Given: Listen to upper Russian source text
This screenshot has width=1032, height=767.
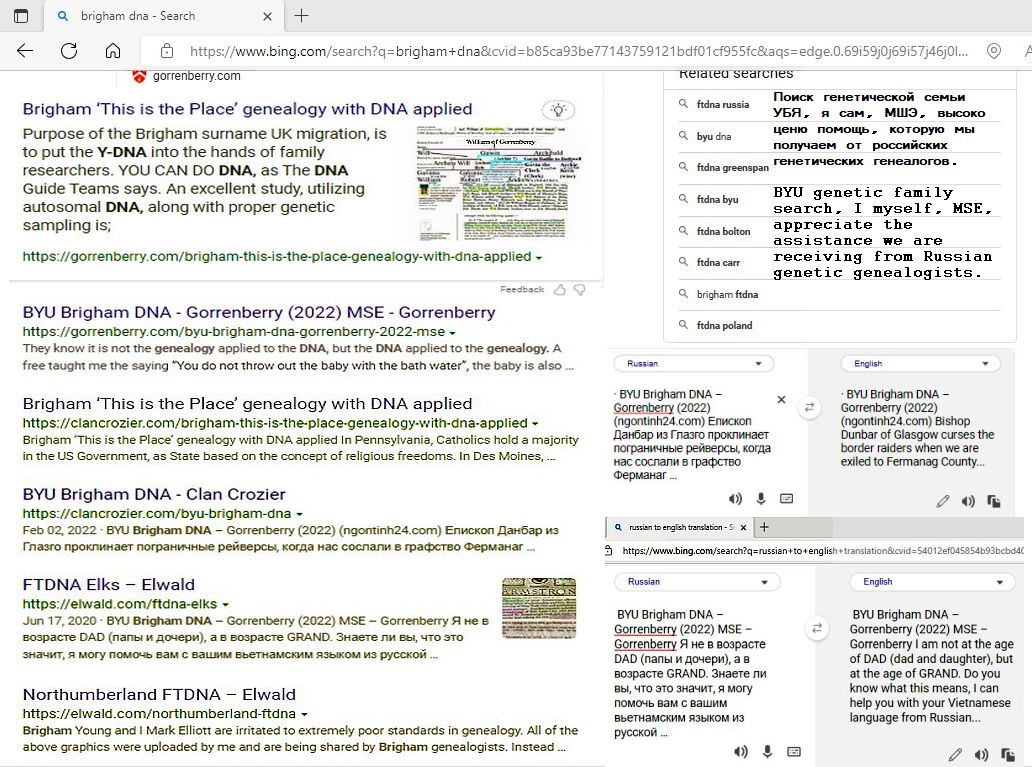Looking at the screenshot, I should tap(735, 499).
